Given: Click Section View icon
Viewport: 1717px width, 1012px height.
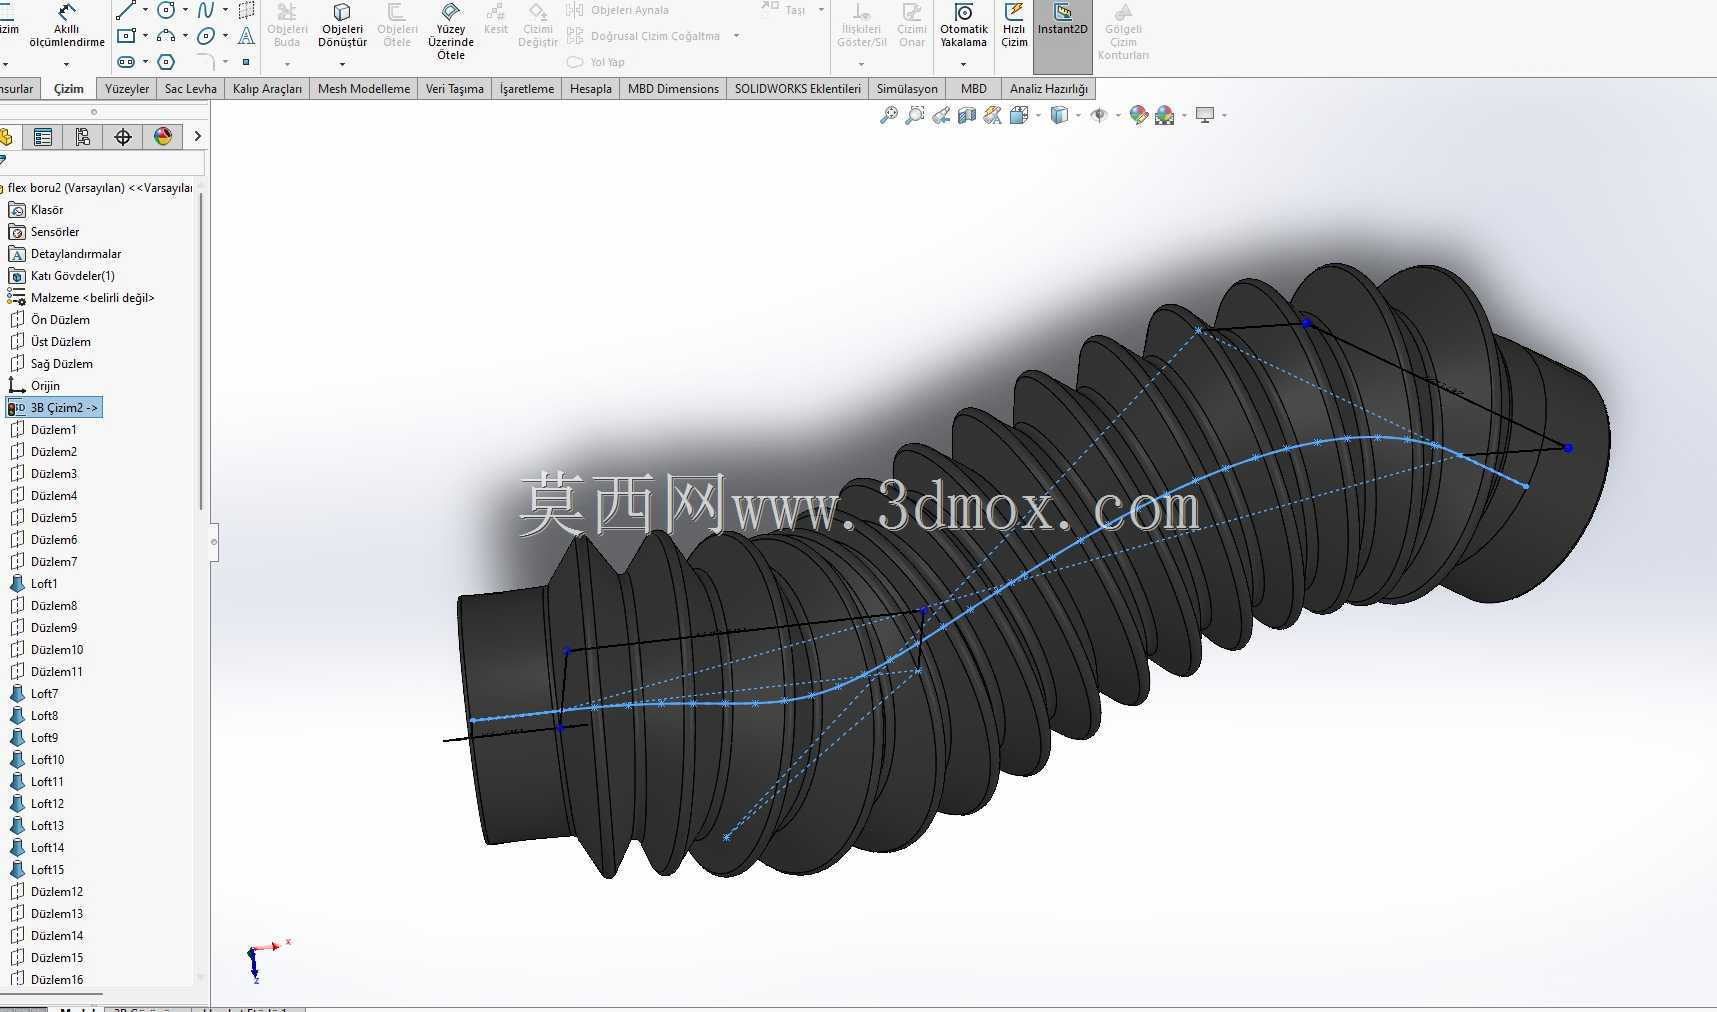Looking at the screenshot, I should click(967, 116).
